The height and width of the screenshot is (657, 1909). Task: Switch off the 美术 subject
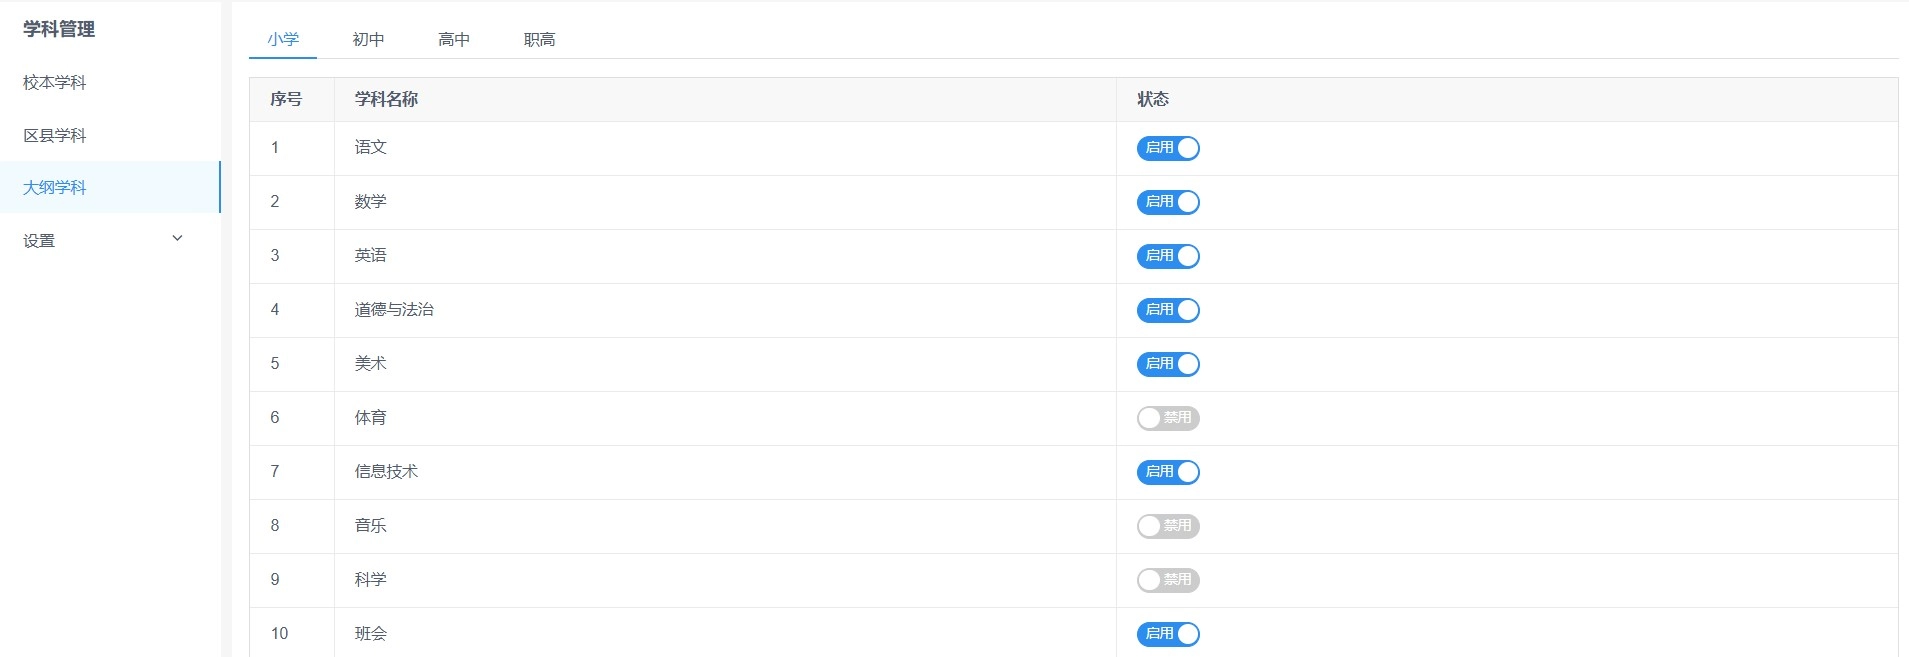point(1167,364)
